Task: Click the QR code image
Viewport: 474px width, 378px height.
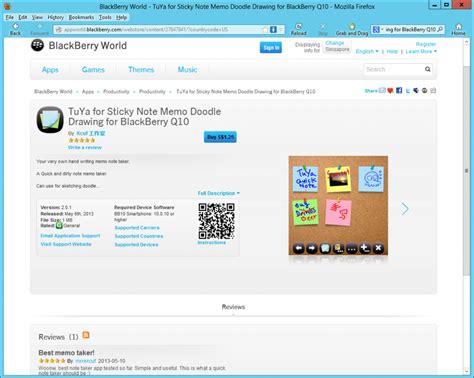Action: (x=216, y=221)
